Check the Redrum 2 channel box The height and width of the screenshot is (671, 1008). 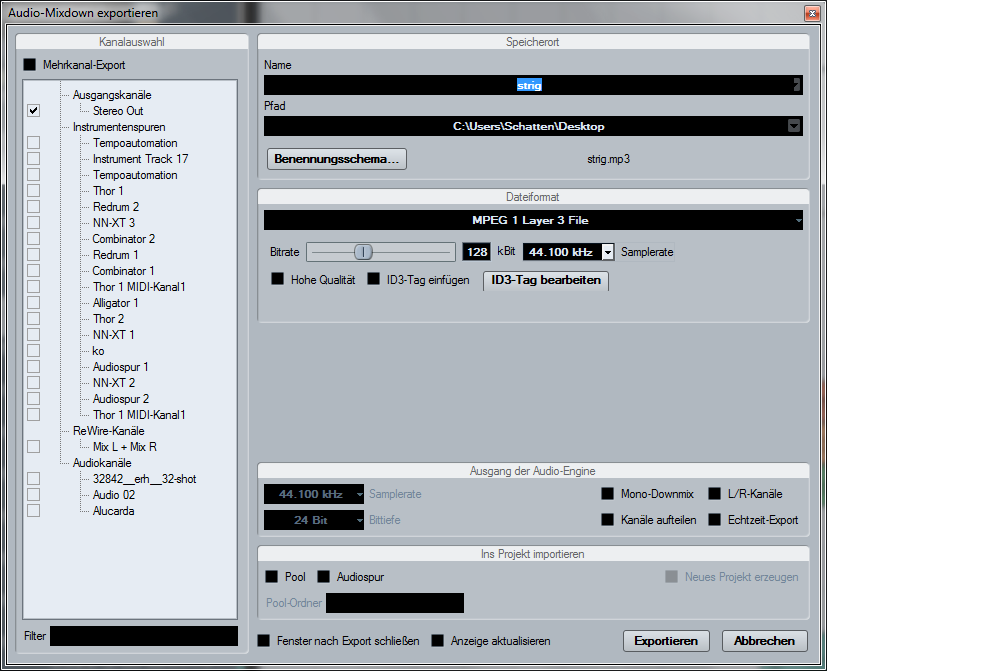34,207
